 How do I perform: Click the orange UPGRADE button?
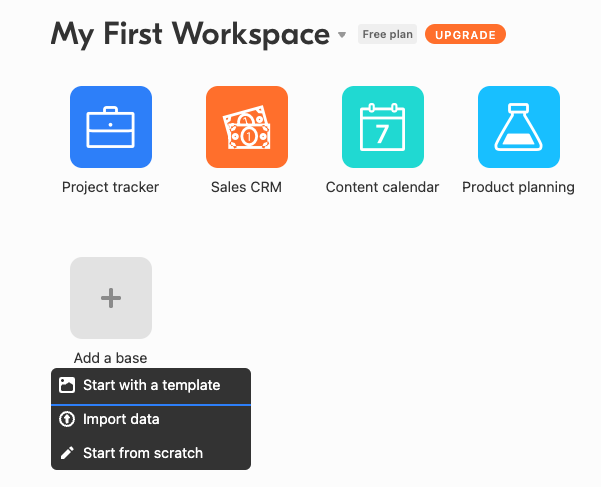(465, 34)
